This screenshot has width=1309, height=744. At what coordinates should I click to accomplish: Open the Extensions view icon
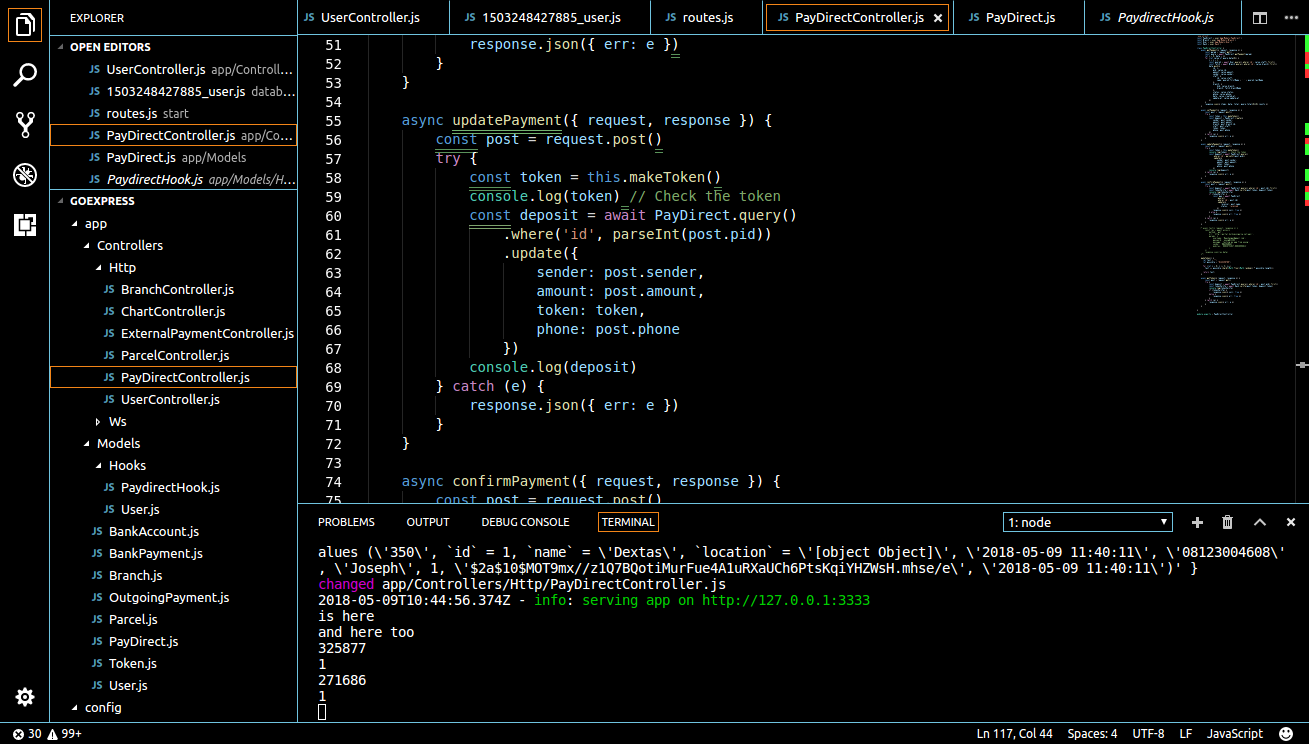[25, 225]
